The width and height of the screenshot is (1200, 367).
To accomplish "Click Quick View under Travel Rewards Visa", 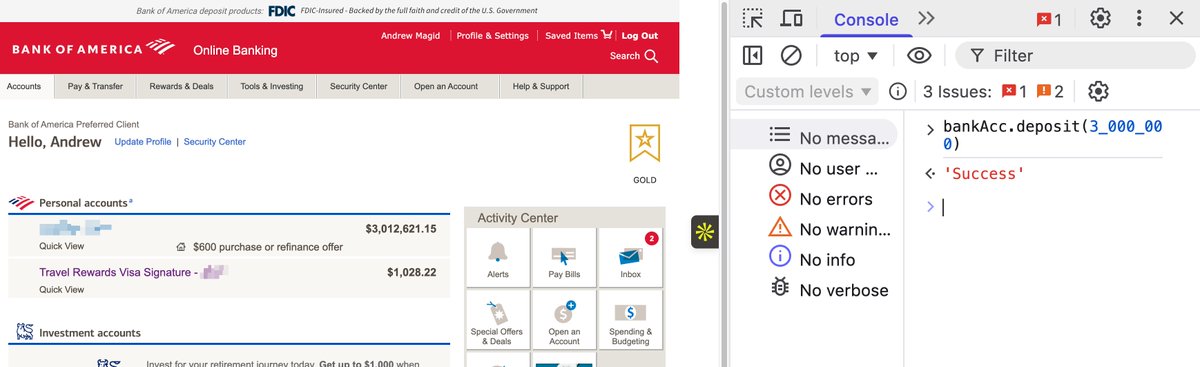I will click(x=61, y=289).
